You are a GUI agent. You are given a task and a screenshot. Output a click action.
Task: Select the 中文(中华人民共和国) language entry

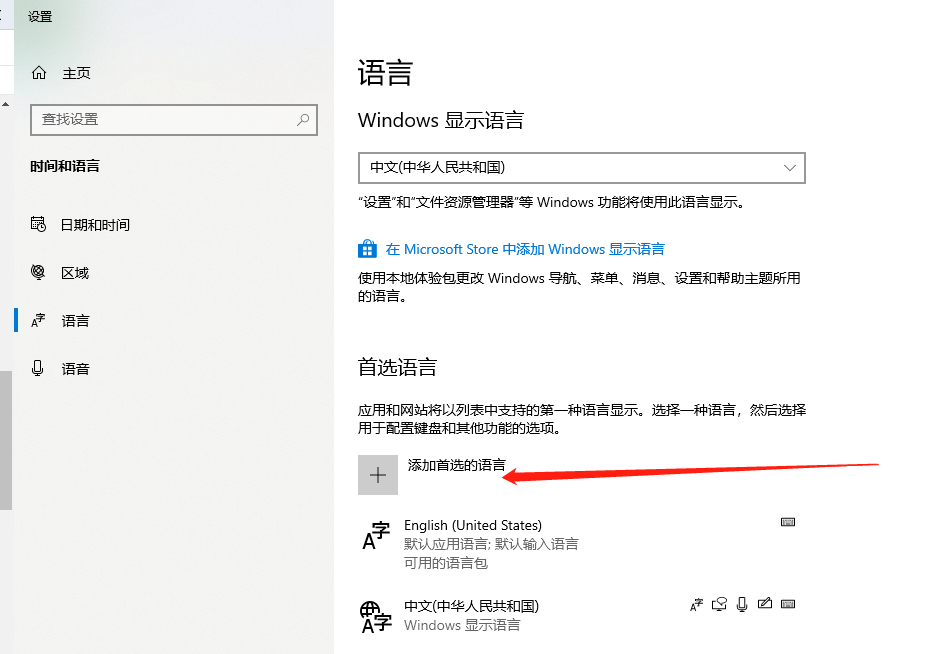click(471, 607)
